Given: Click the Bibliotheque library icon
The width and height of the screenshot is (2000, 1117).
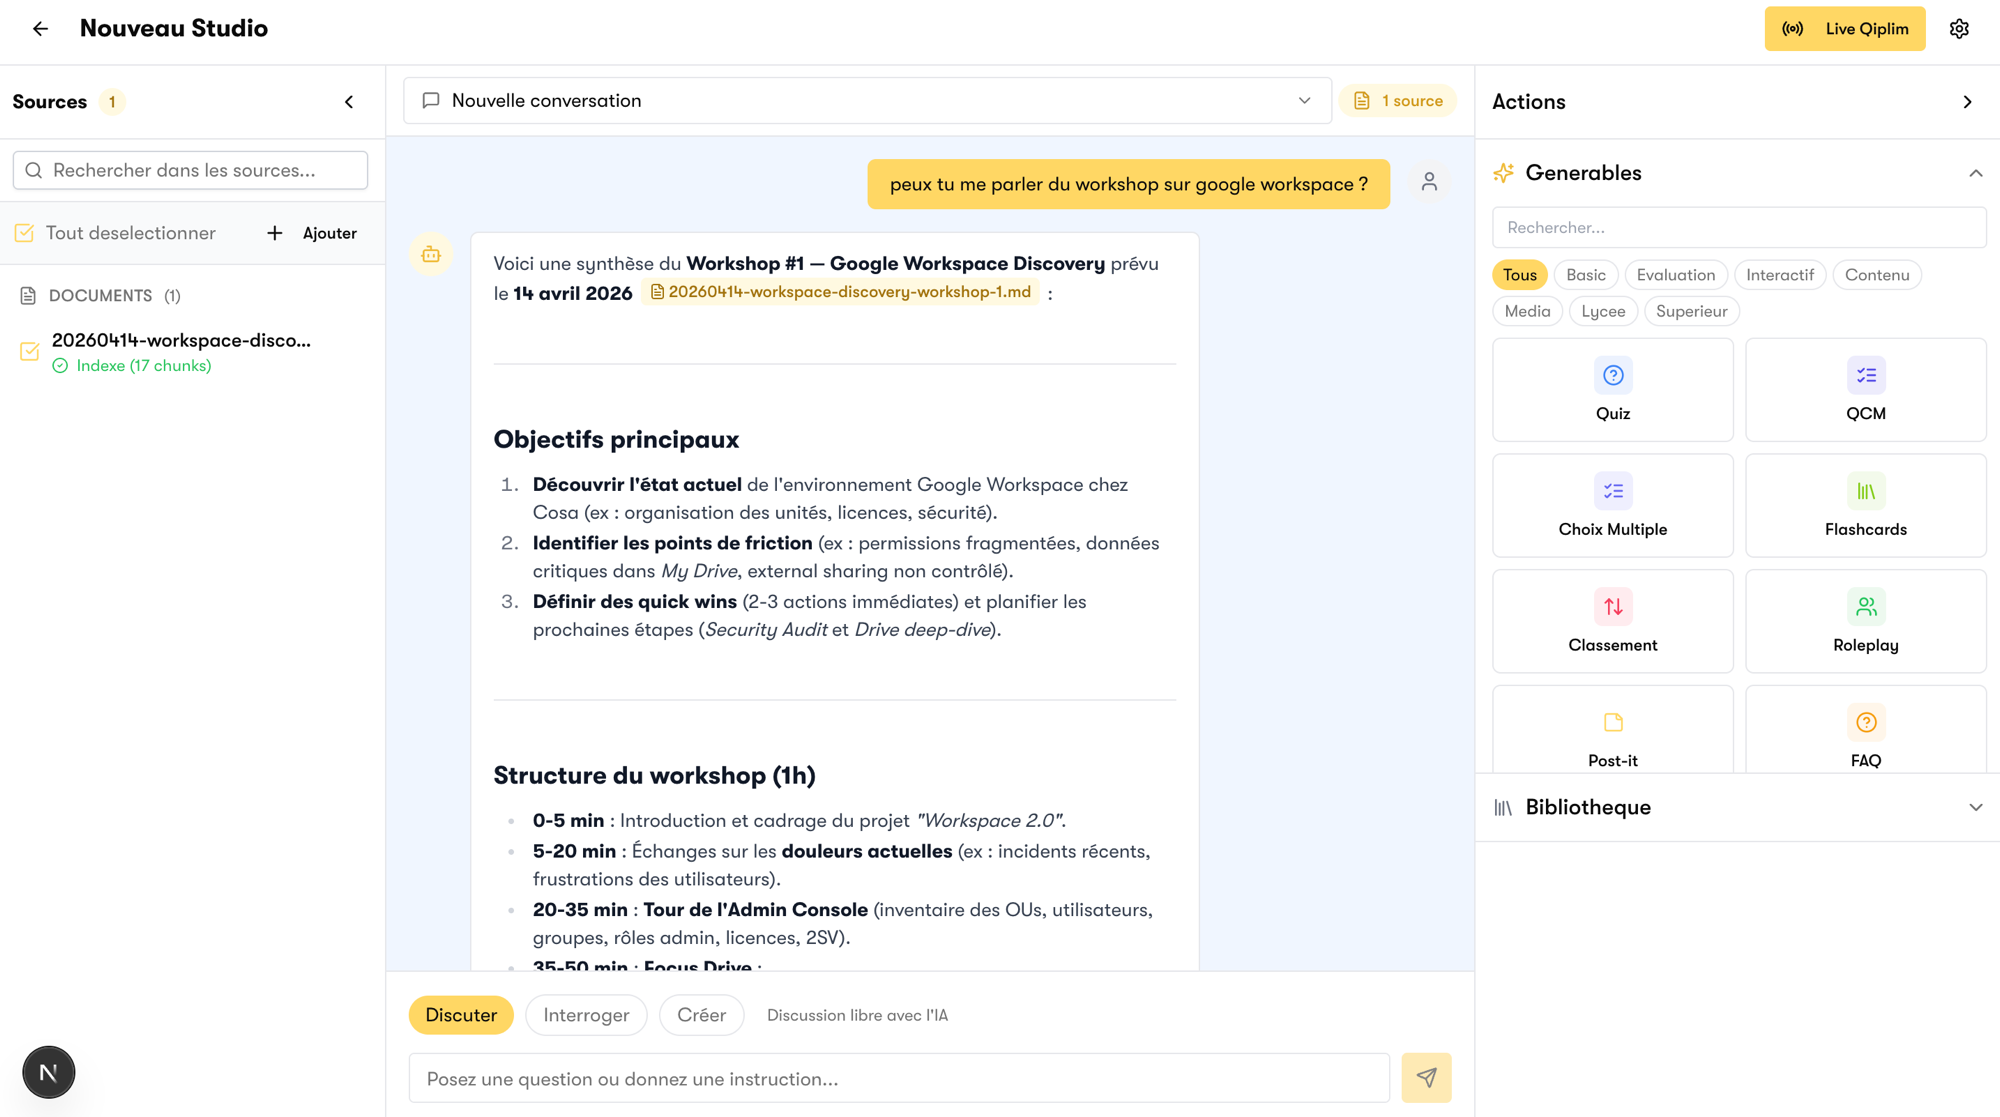Looking at the screenshot, I should pyautogui.click(x=1503, y=807).
